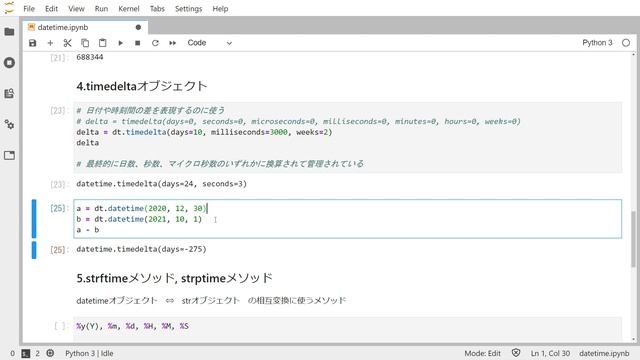Open the Settings menu

pyautogui.click(x=189, y=9)
